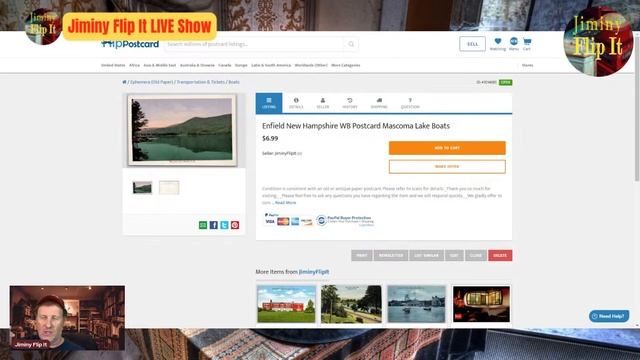This screenshot has width=640, height=360.
Task: Open JiminyFlipIt link in More Items heading
Action: point(314,272)
